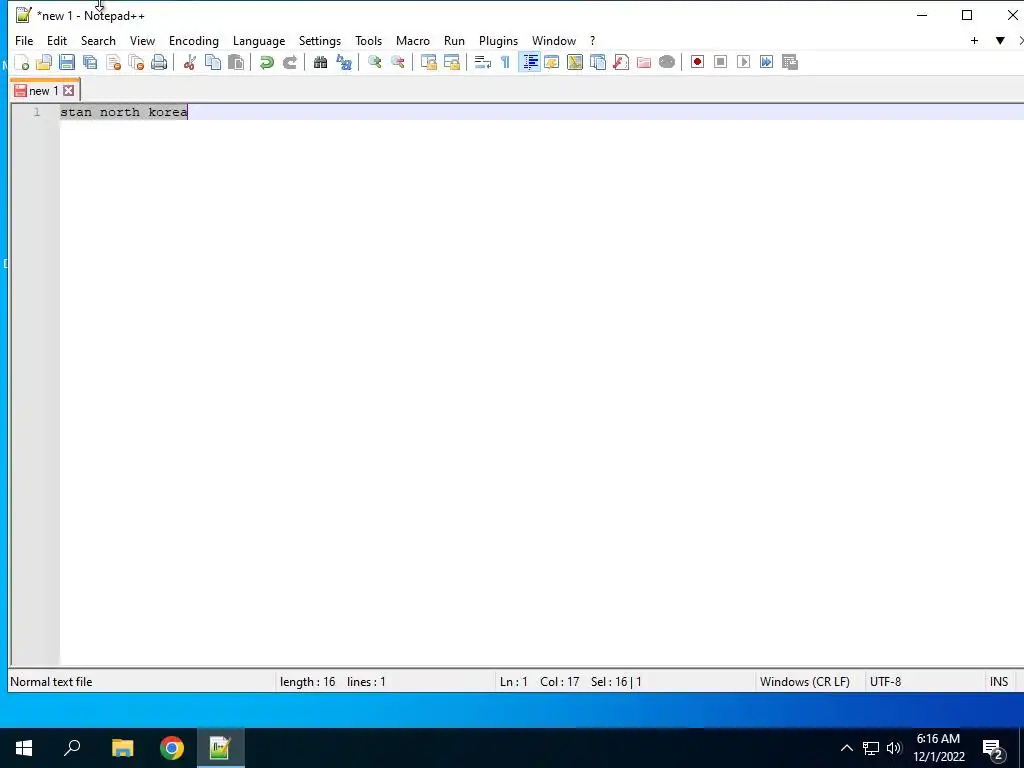
Task: Open Find using binoculars icon
Action: tap(320, 62)
